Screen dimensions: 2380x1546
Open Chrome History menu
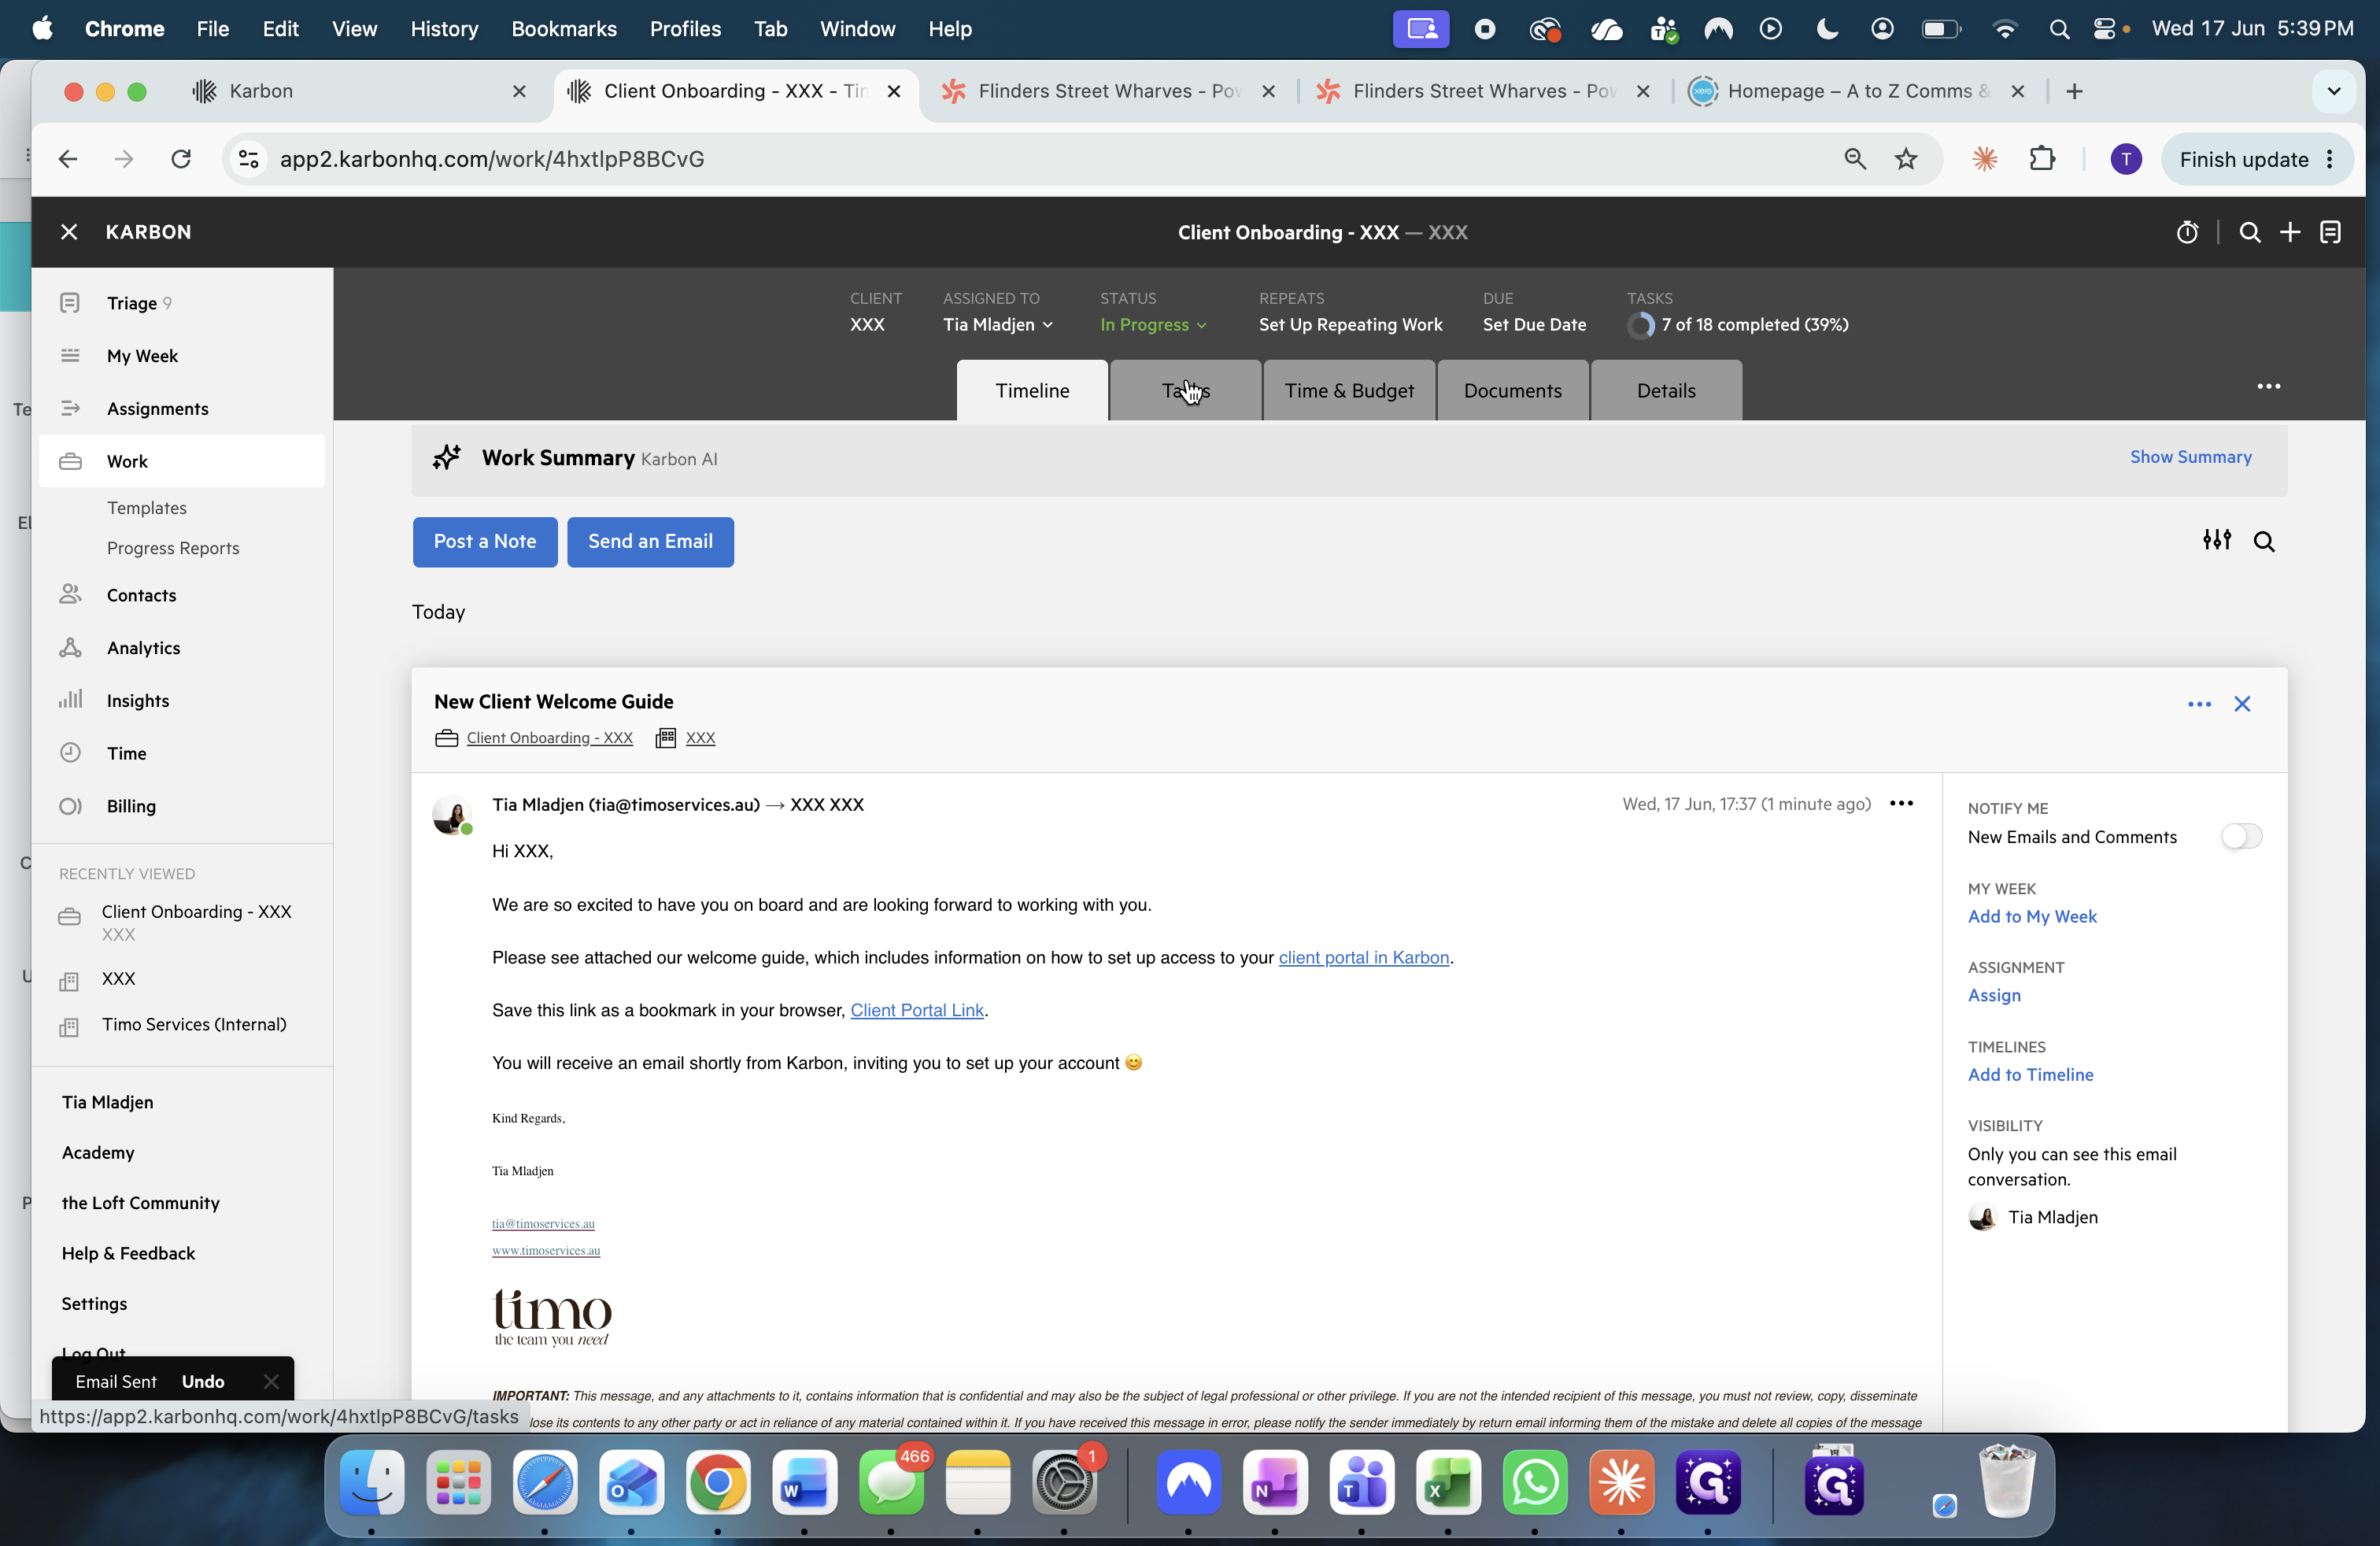tap(444, 29)
